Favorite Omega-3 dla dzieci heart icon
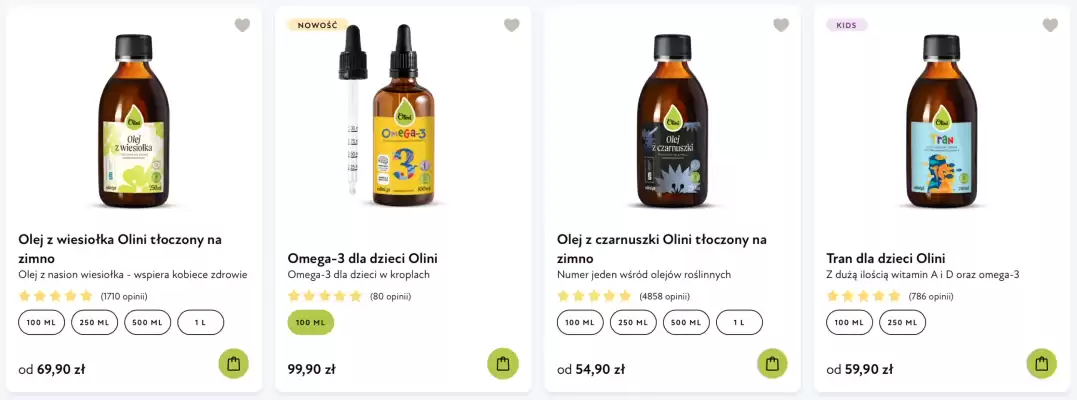Screen dimensions: 1077x400 click(512, 25)
